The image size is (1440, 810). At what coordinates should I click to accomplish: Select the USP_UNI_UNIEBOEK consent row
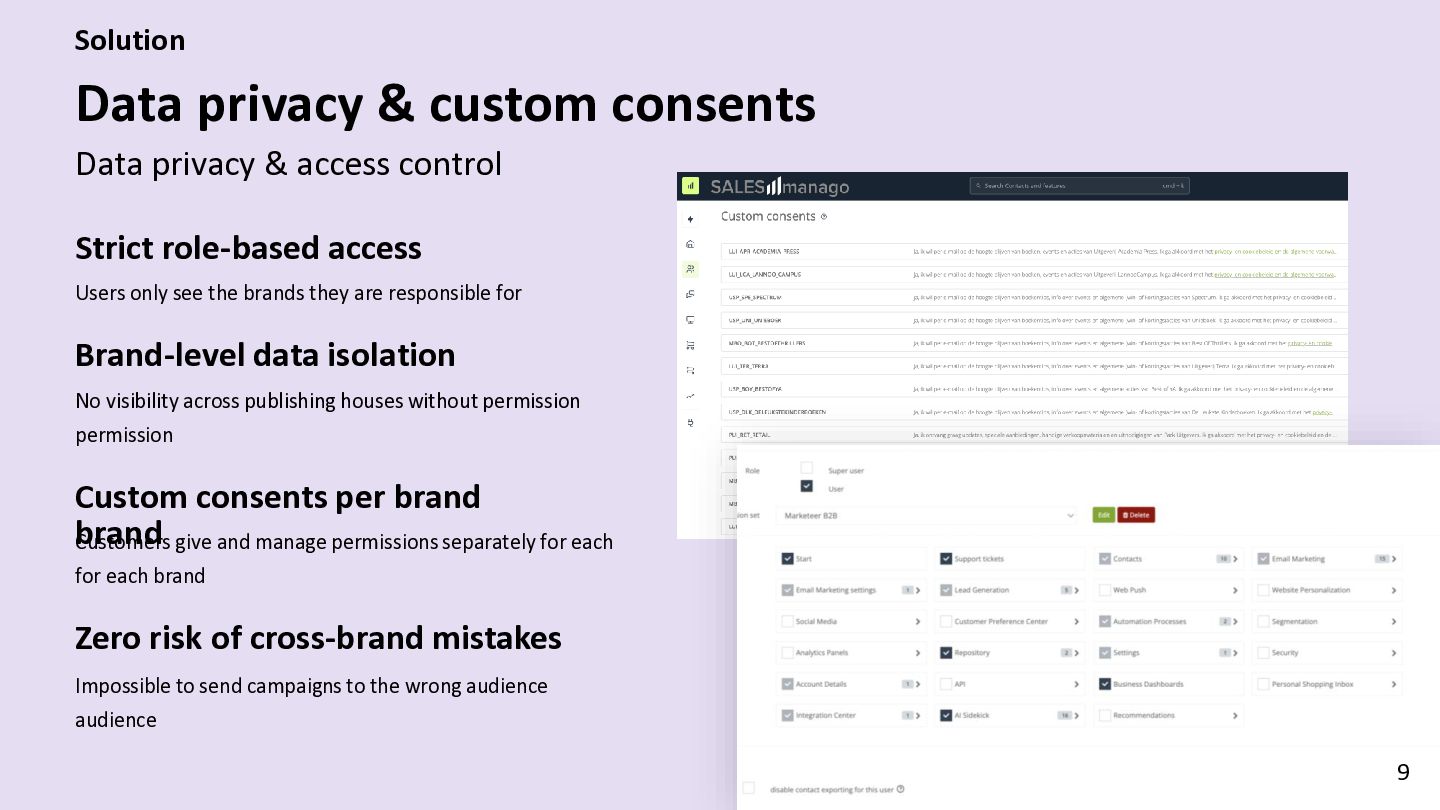point(1034,320)
